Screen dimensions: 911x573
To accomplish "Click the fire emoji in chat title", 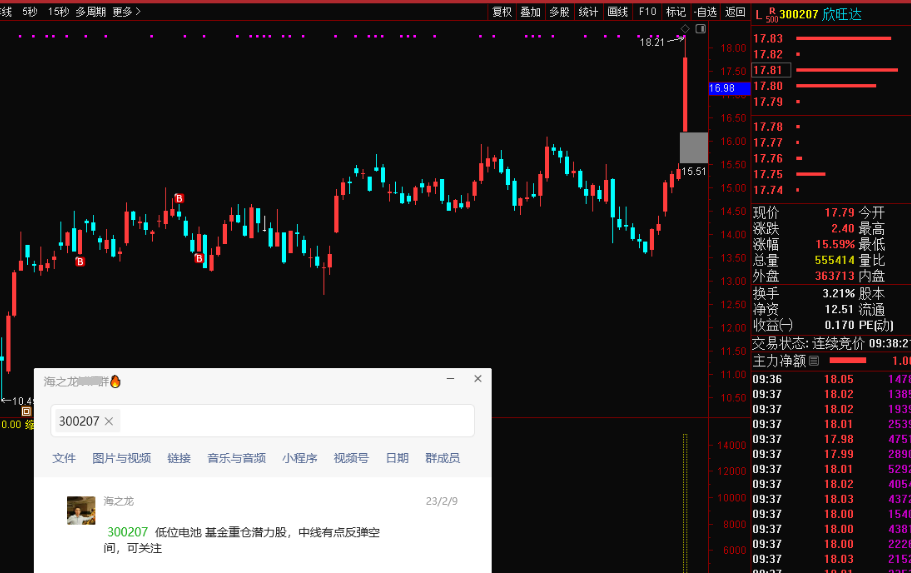I will click(x=115, y=381).
